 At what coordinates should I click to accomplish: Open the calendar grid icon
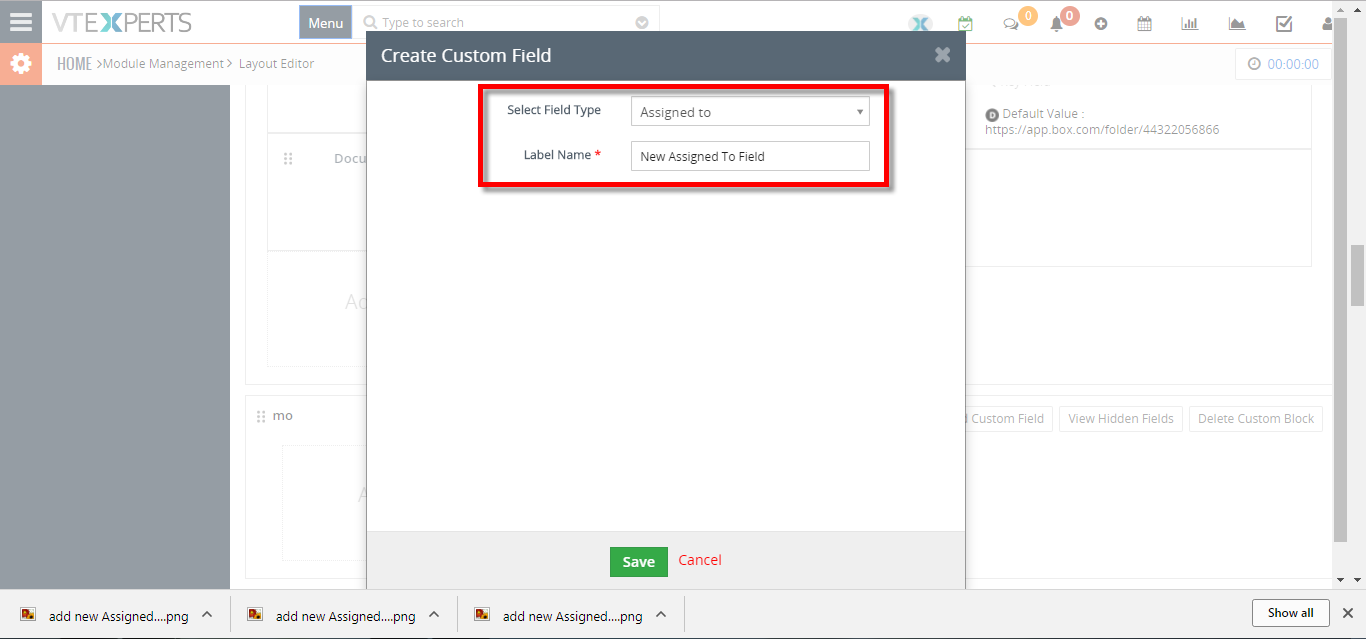pos(1145,24)
